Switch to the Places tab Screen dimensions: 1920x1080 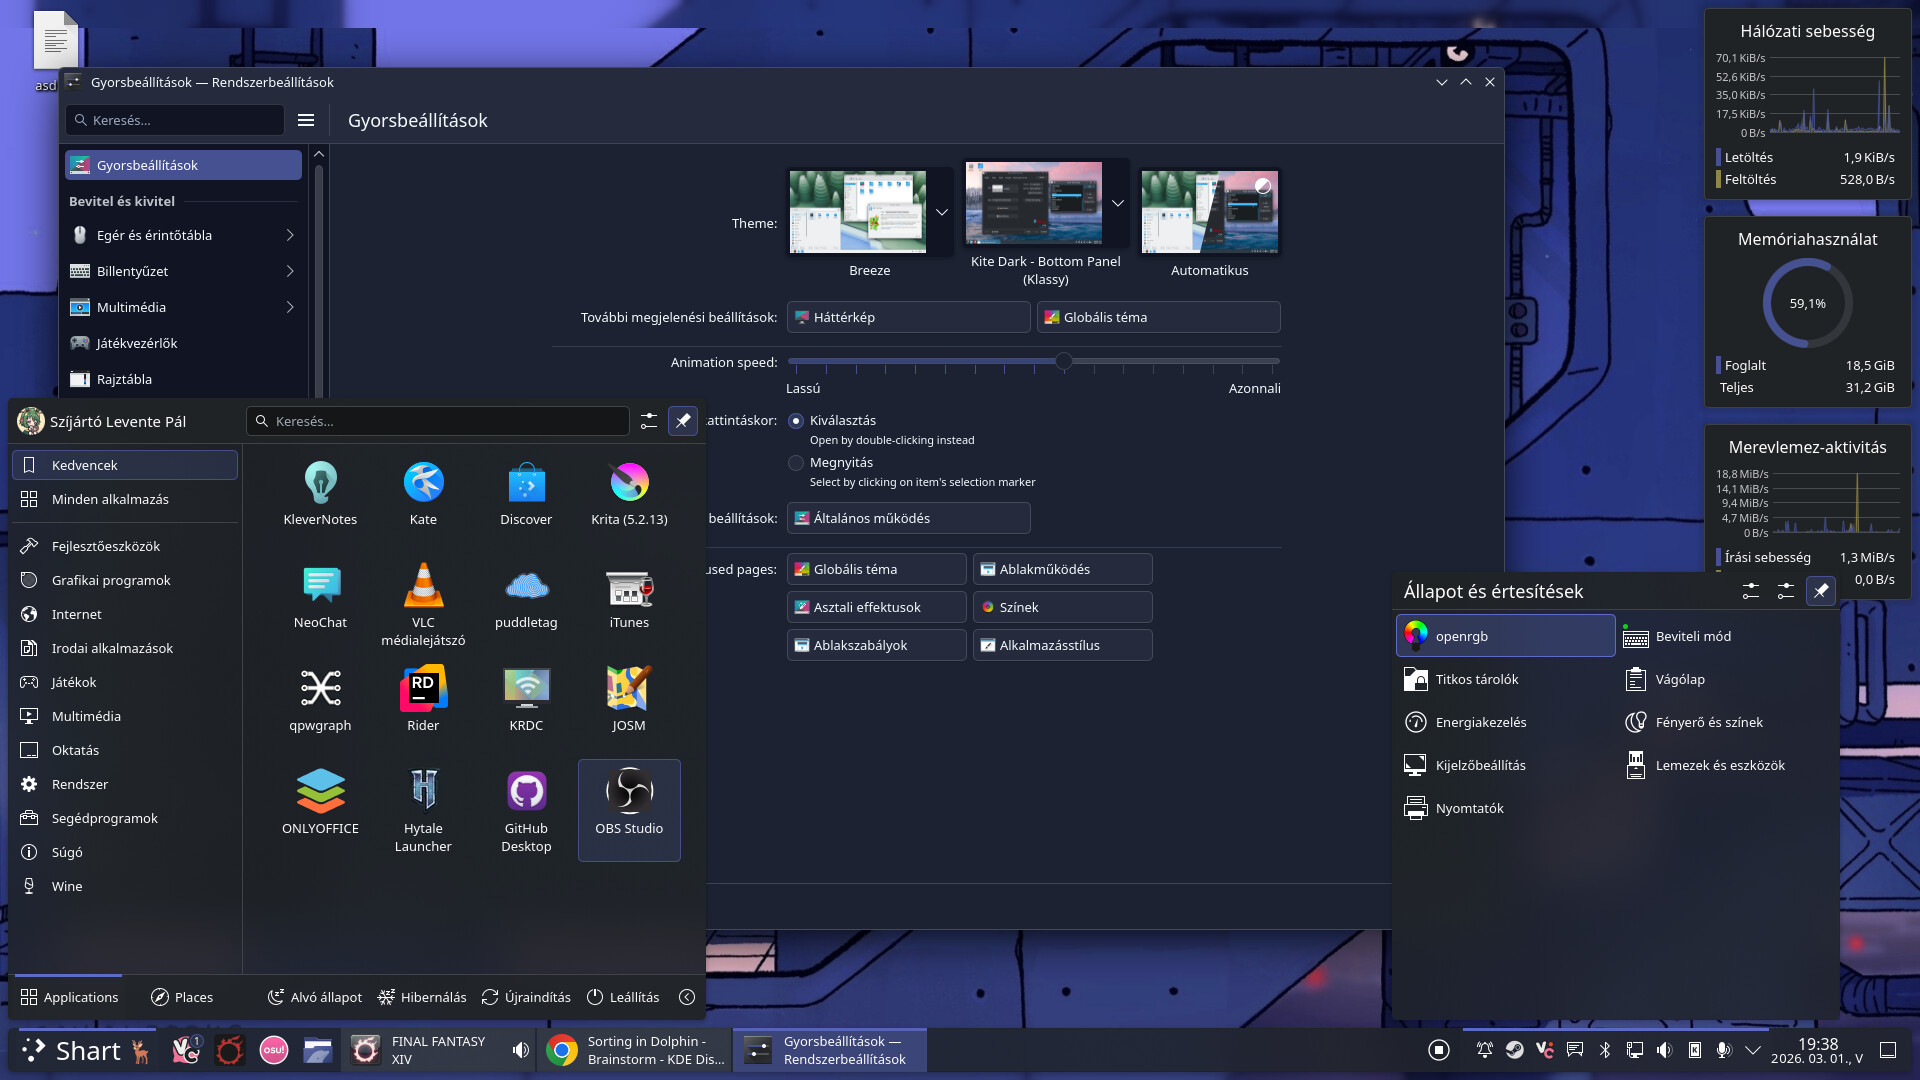182,997
